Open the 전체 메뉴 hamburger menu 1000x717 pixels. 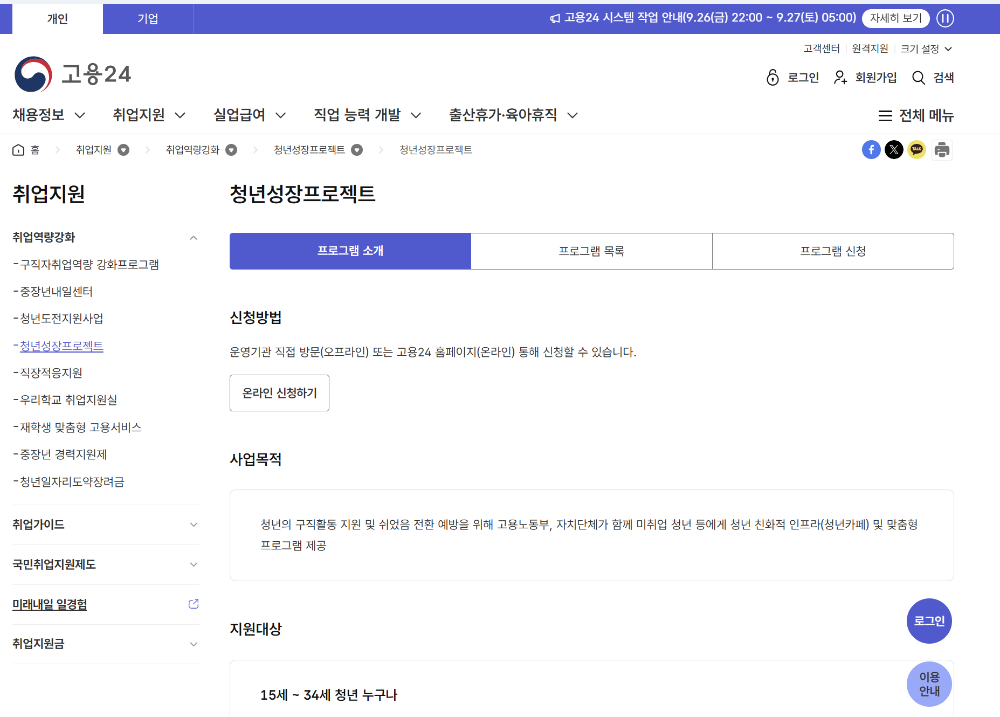915,115
